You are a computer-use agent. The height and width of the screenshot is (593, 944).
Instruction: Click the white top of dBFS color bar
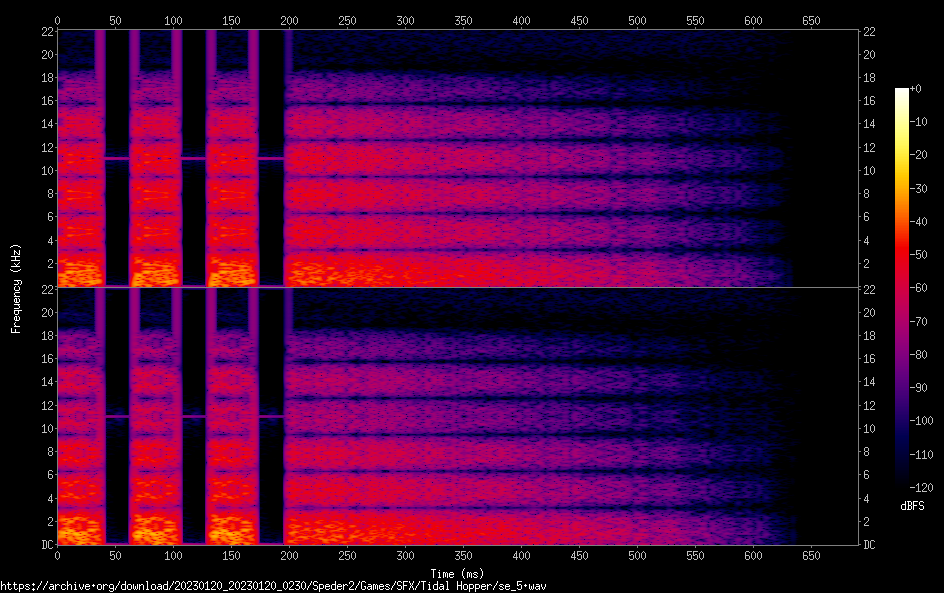(901, 91)
